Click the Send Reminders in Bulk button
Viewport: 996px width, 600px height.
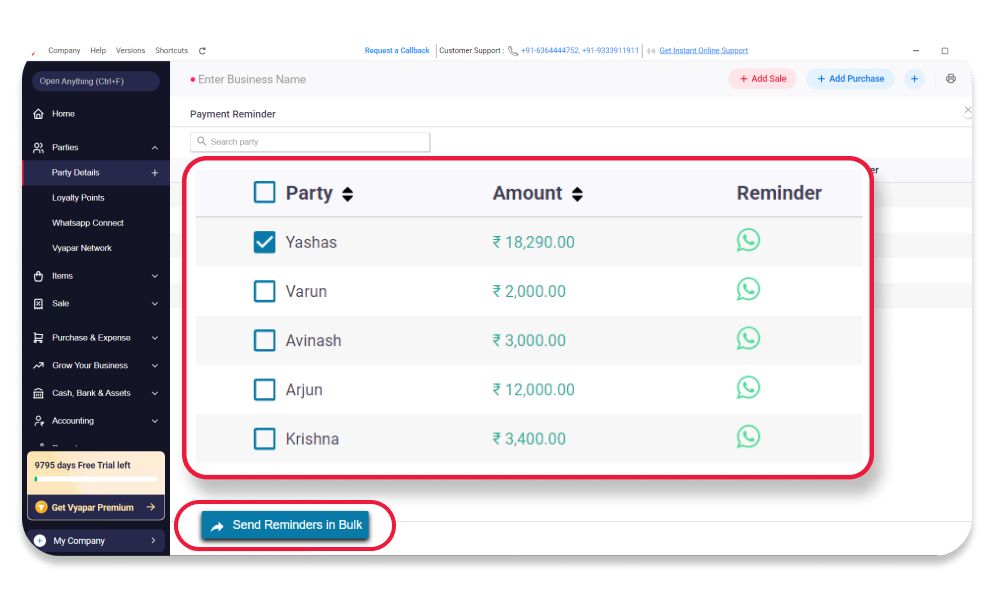coord(285,525)
